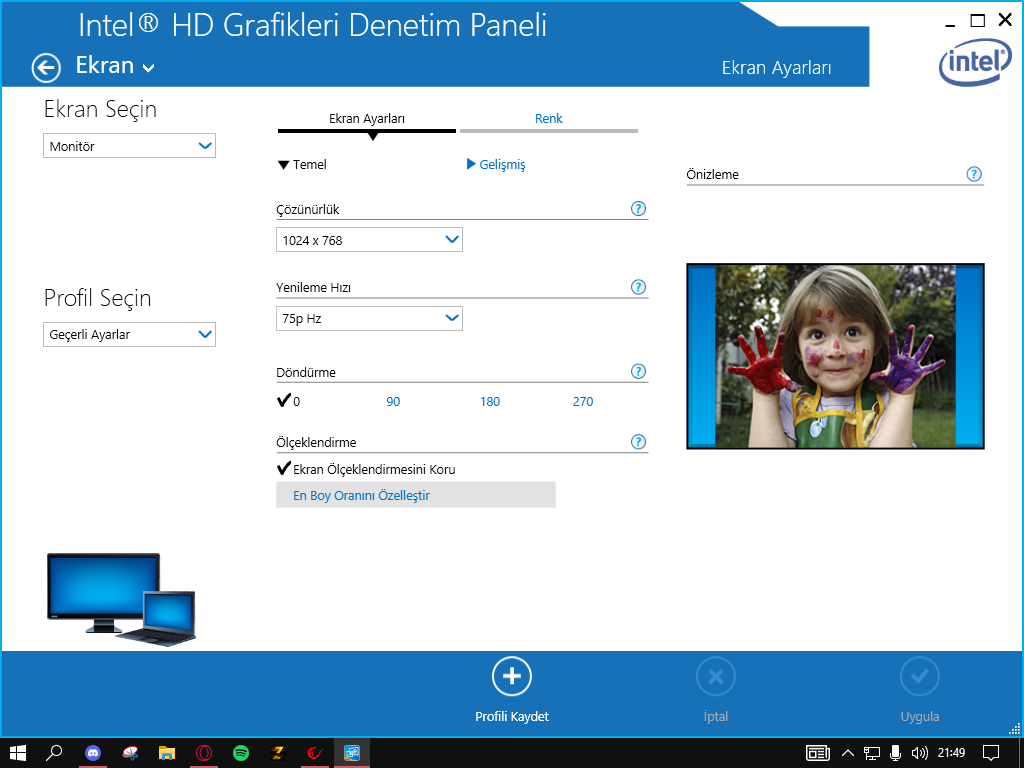
Task: Click the Uygula checkmark icon
Action: click(920, 677)
